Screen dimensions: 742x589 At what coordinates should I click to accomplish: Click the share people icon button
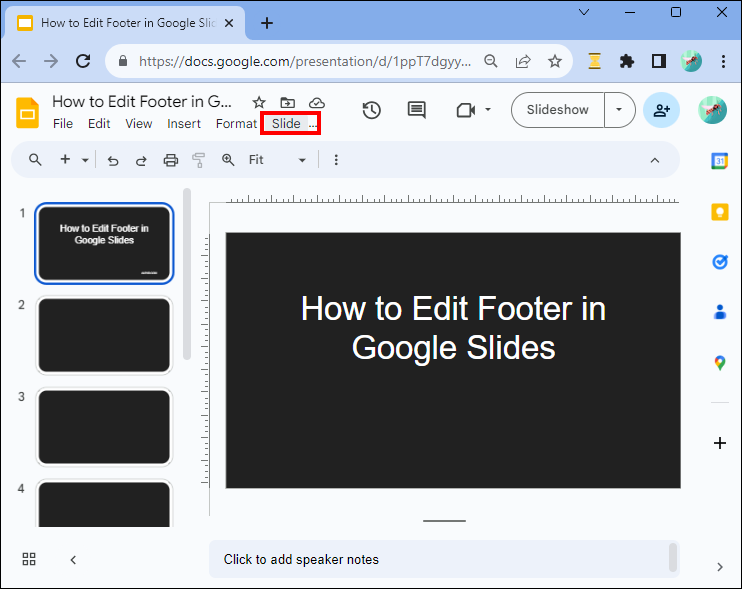pyautogui.click(x=661, y=110)
